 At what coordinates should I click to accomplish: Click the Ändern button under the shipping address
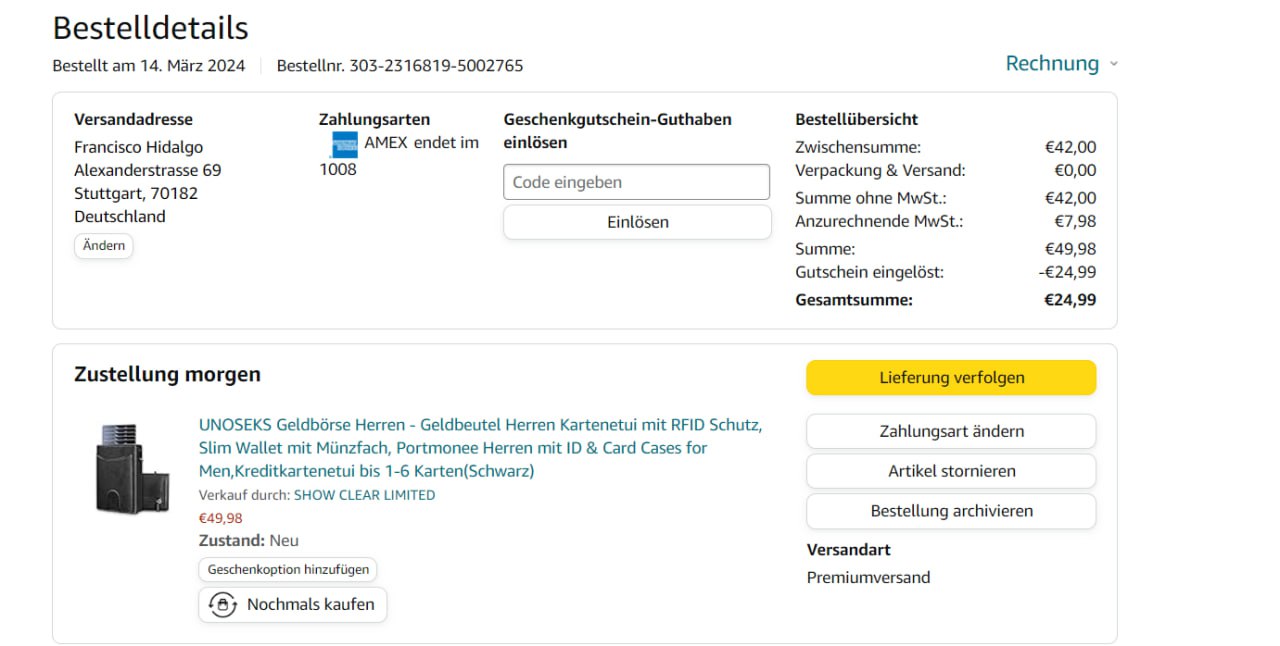click(104, 246)
